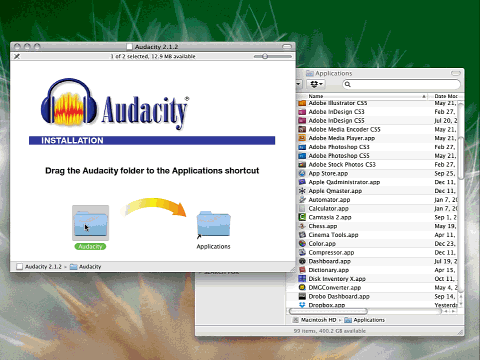The image size is (480, 360).
Task: Click the customize toolbar icon in Audacity window
Action: click(17, 56)
